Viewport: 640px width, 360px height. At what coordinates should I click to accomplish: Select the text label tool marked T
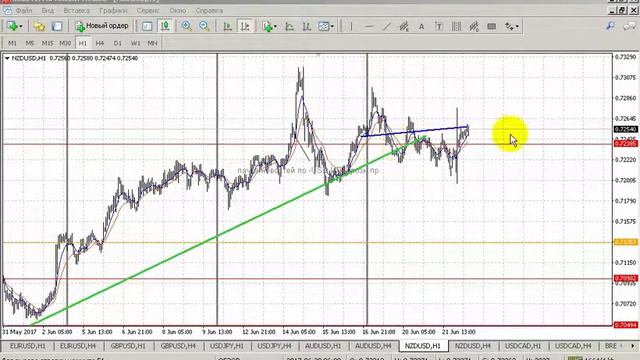439,26
